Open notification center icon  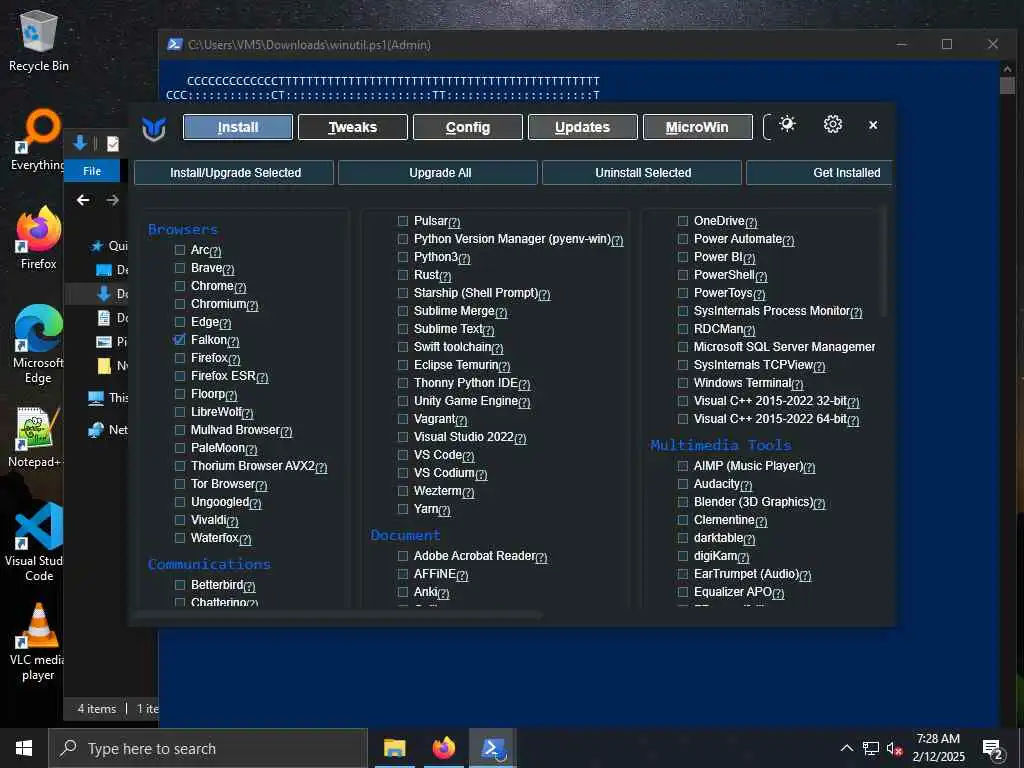pos(993,750)
